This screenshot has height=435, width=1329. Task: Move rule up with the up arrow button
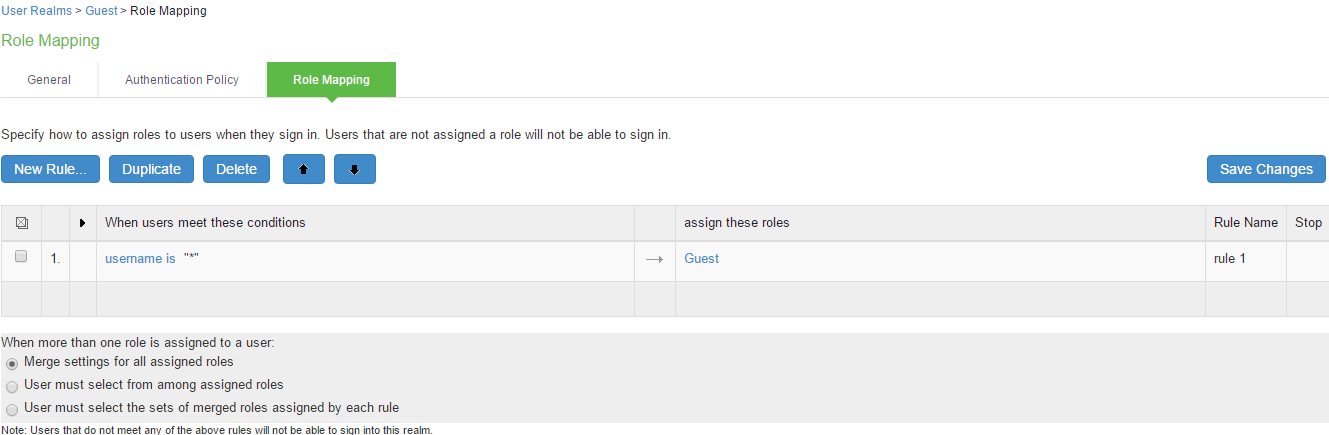[304, 169]
